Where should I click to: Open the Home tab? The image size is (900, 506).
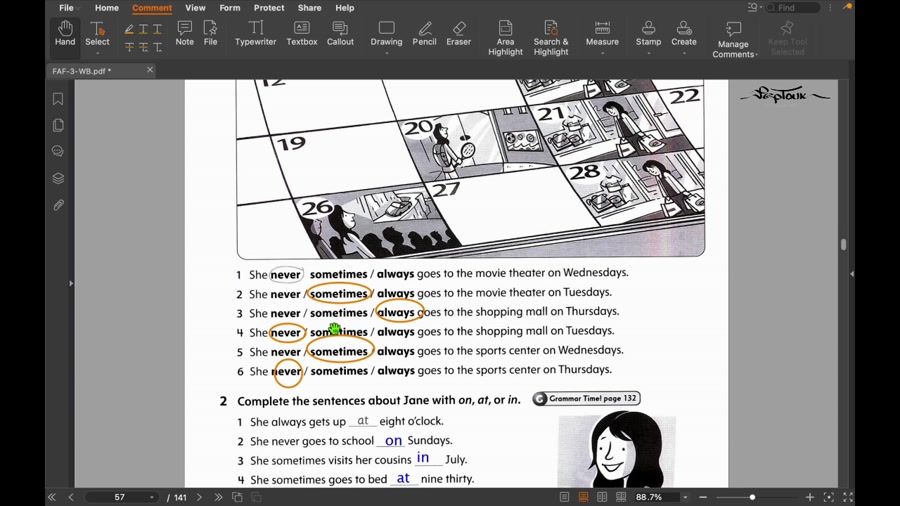[107, 8]
